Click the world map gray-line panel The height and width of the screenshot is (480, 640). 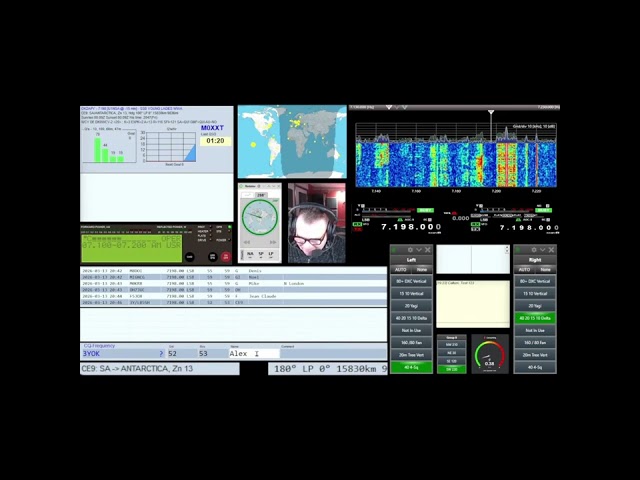tap(292, 142)
